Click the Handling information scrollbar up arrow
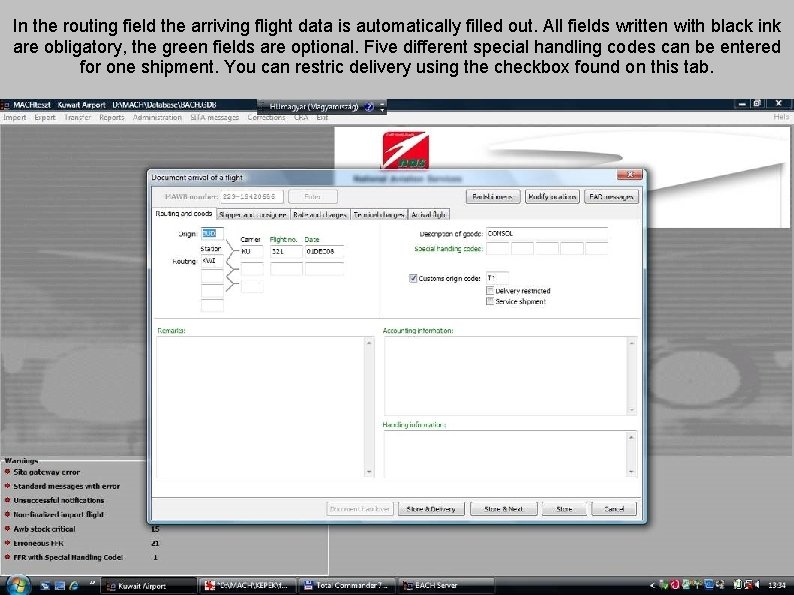794x595 pixels. [631, 437]
